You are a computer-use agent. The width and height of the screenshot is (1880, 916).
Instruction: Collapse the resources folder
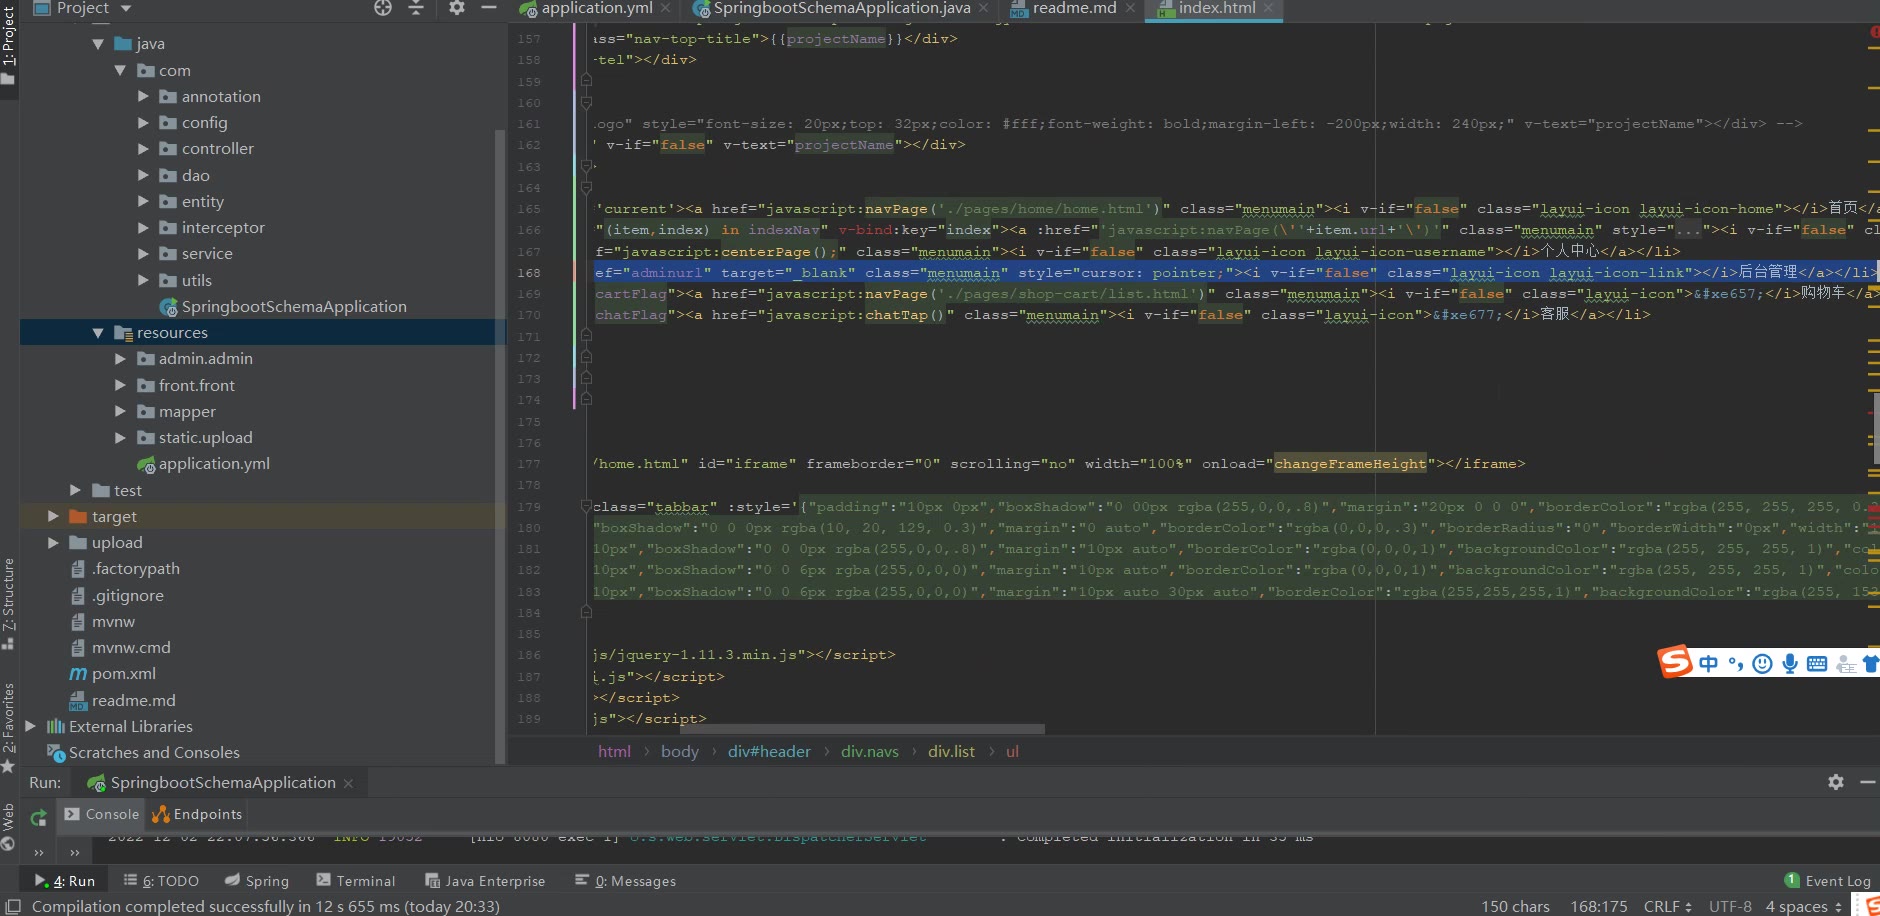point(98,333)
